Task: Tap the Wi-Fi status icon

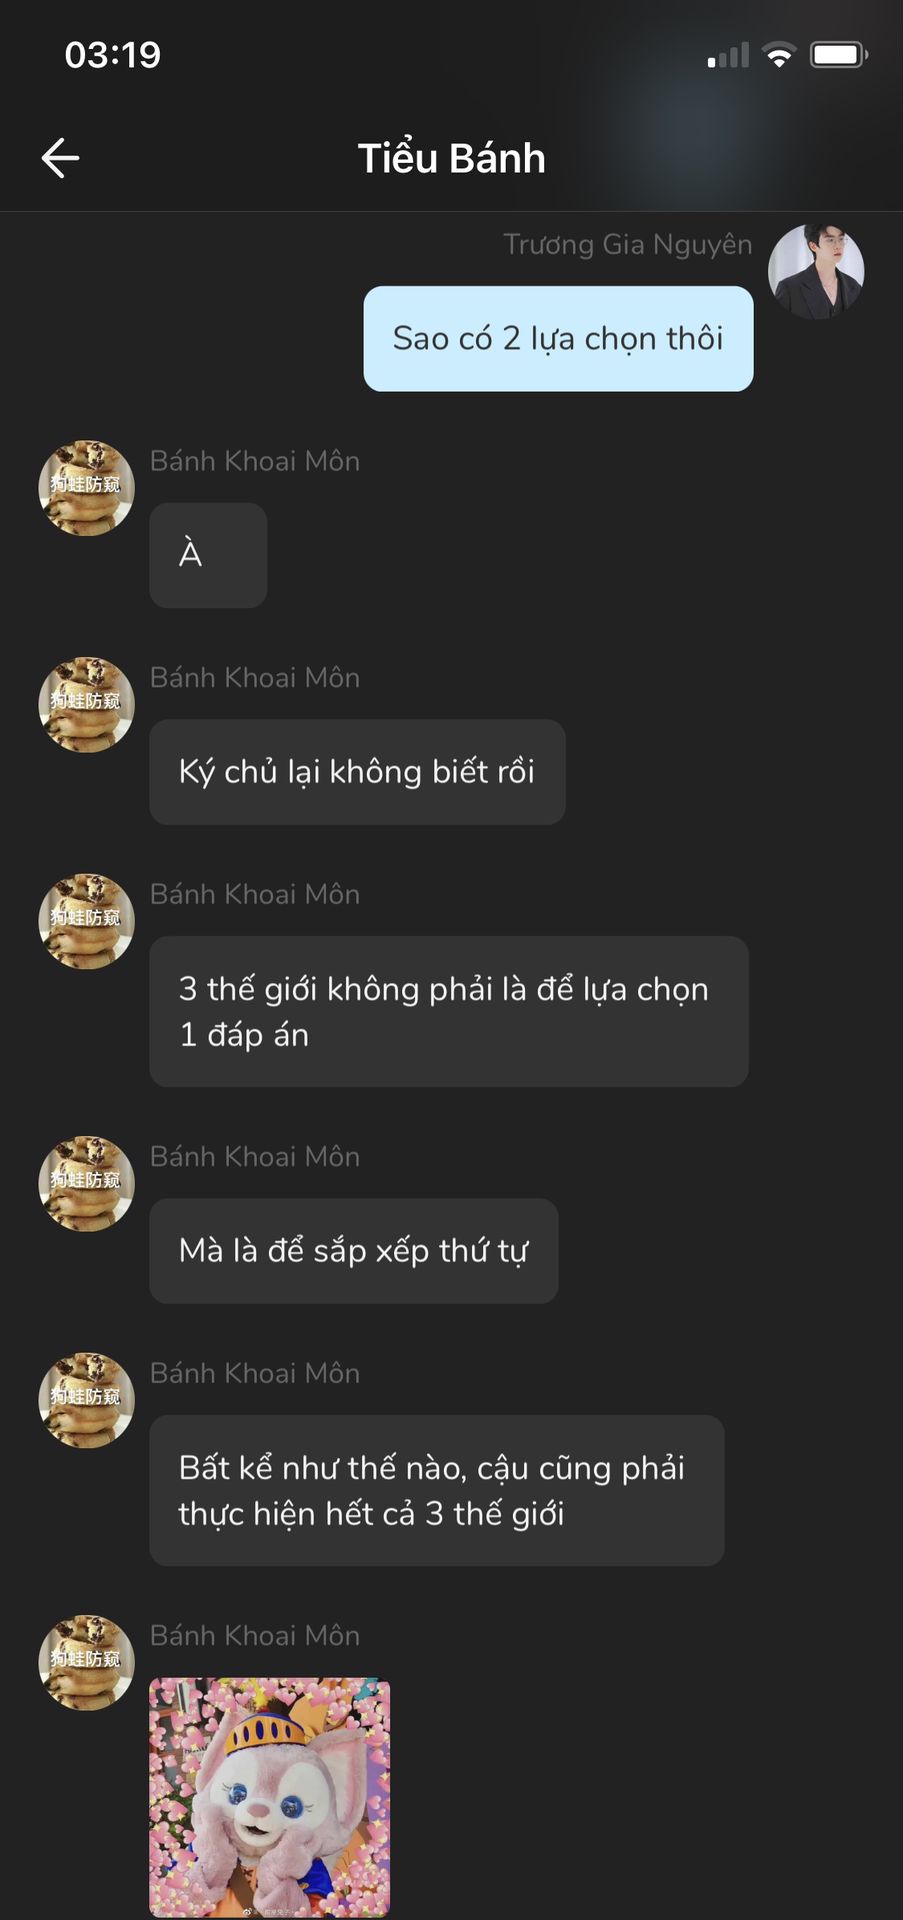Action: 778,55
